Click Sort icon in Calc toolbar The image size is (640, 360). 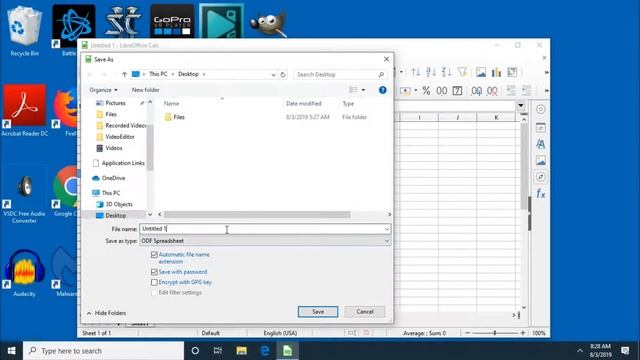coord(416,73)
